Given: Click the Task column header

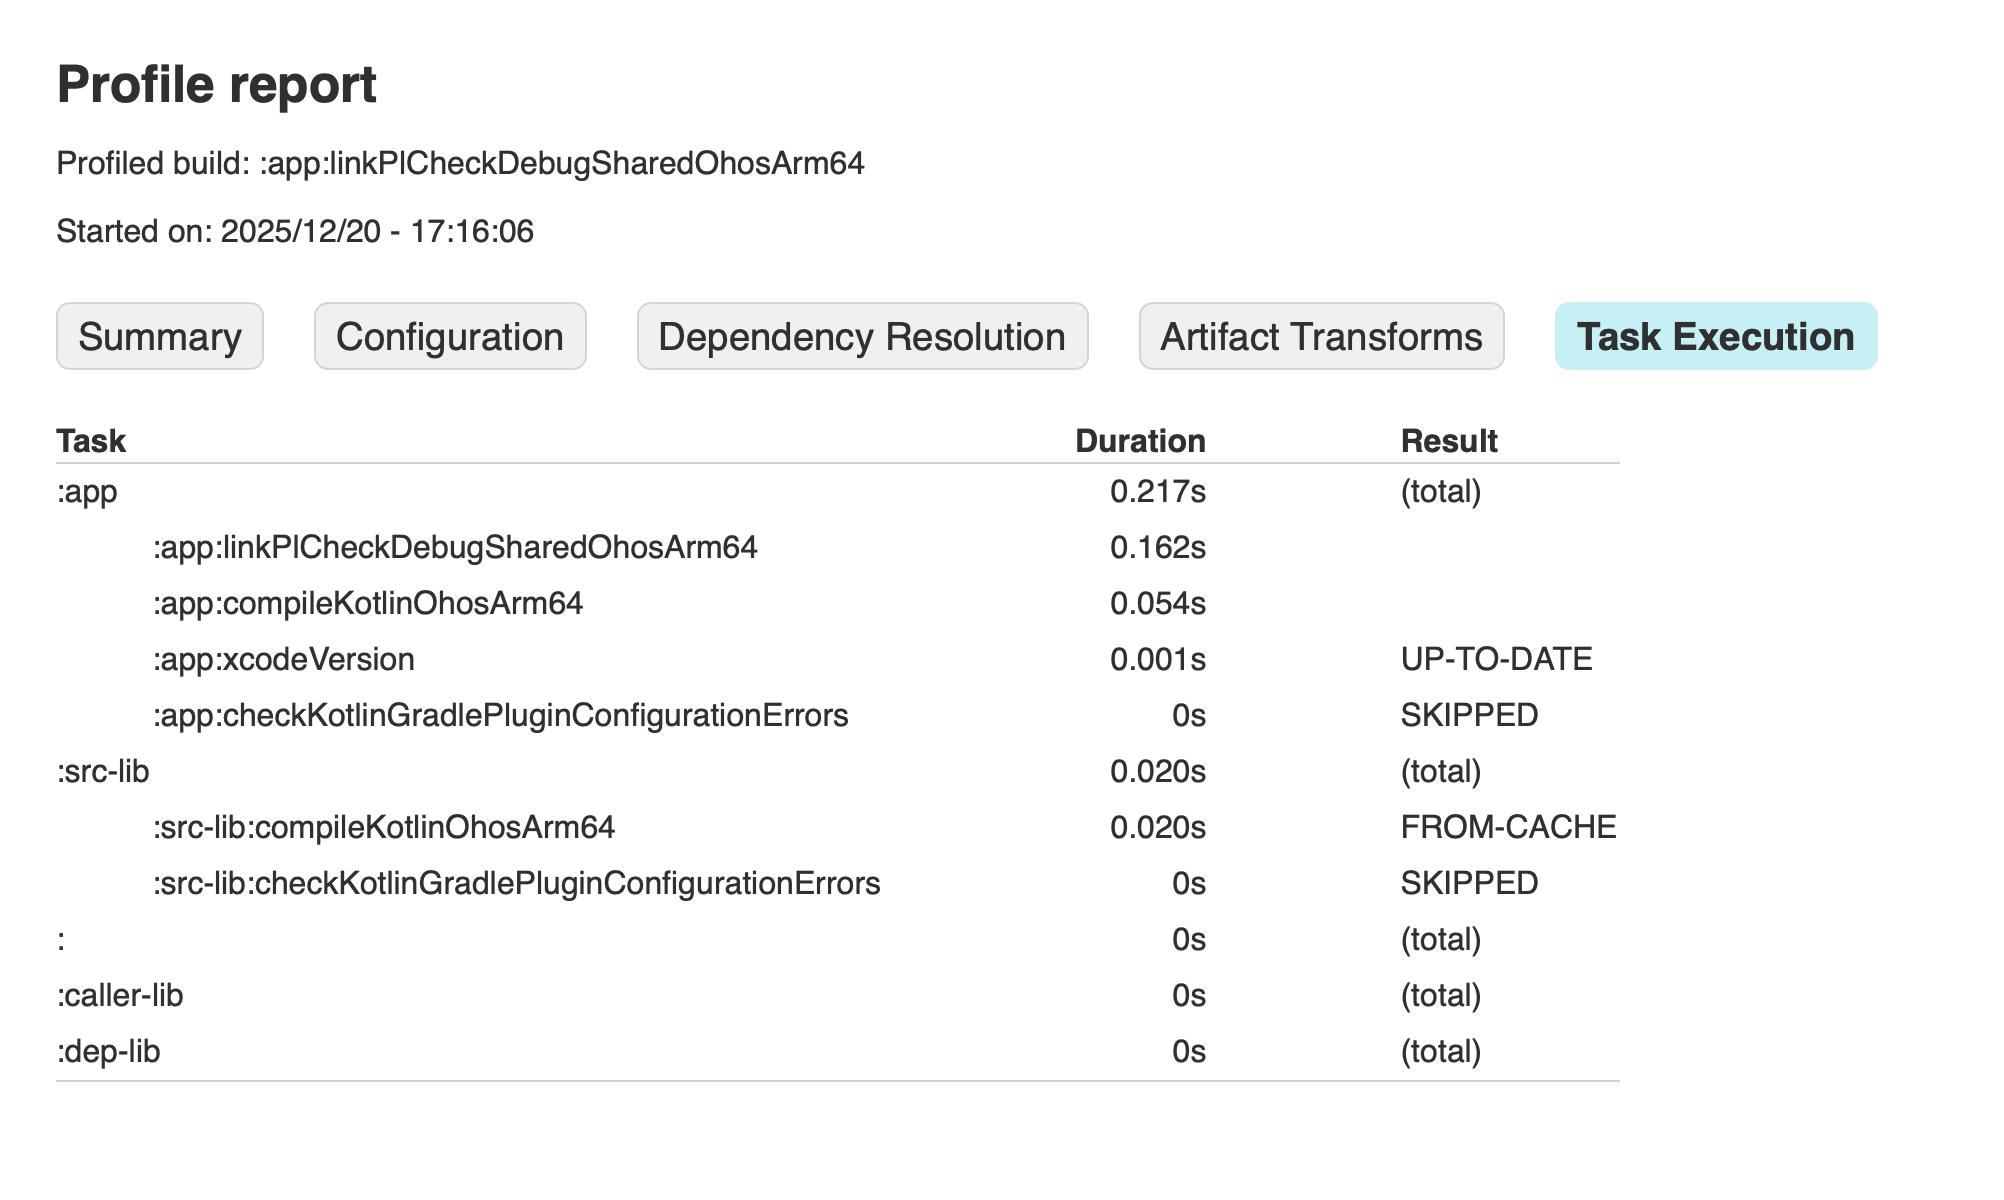Looking at the screenshot, I should click(91, 441).
